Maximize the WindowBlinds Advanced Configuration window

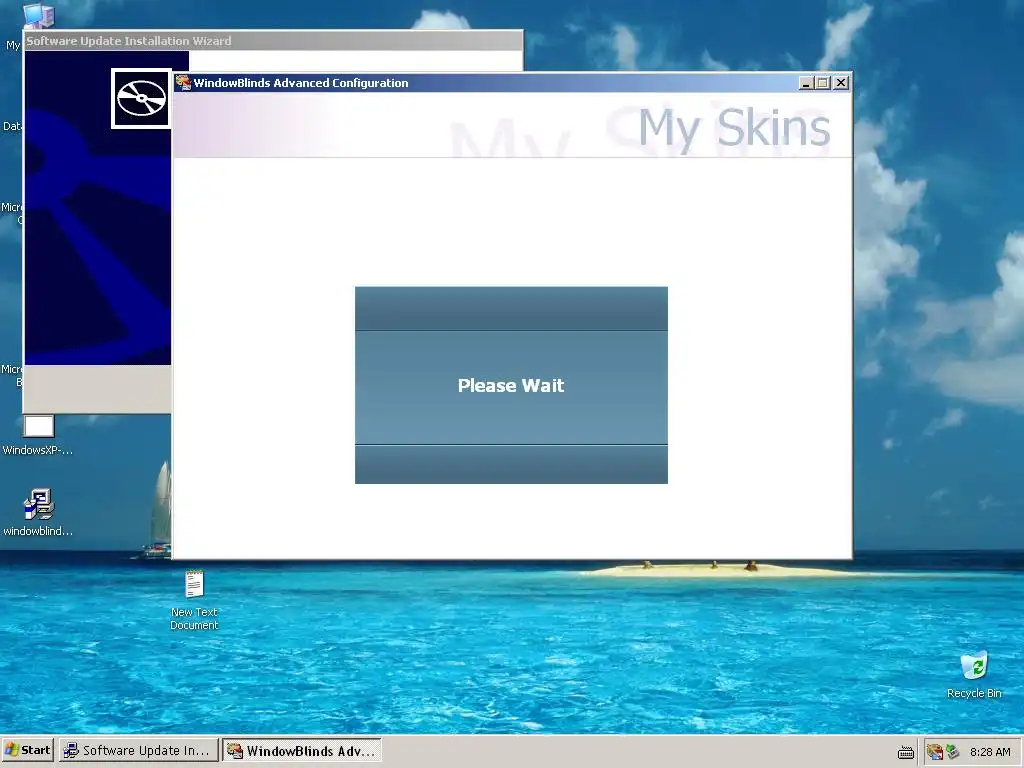tap(823, 83)
